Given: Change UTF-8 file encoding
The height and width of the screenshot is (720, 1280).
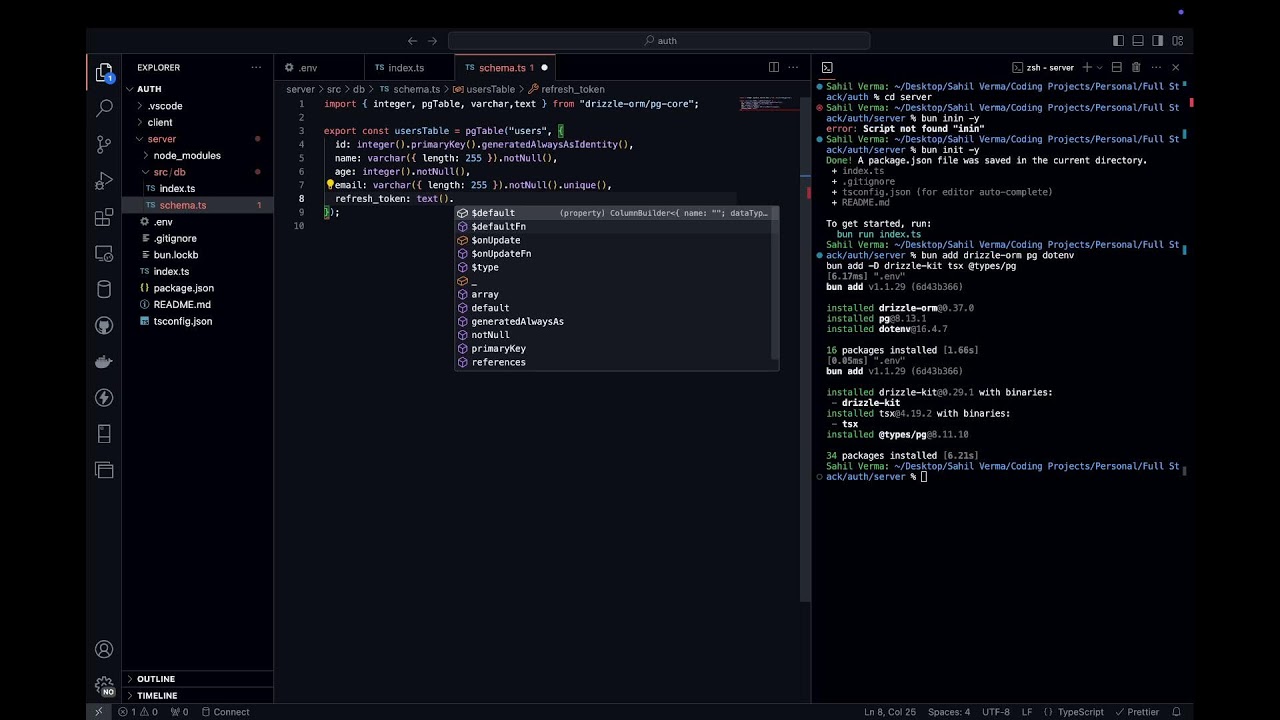Looking at the screenshot, I should coord(996,712).
